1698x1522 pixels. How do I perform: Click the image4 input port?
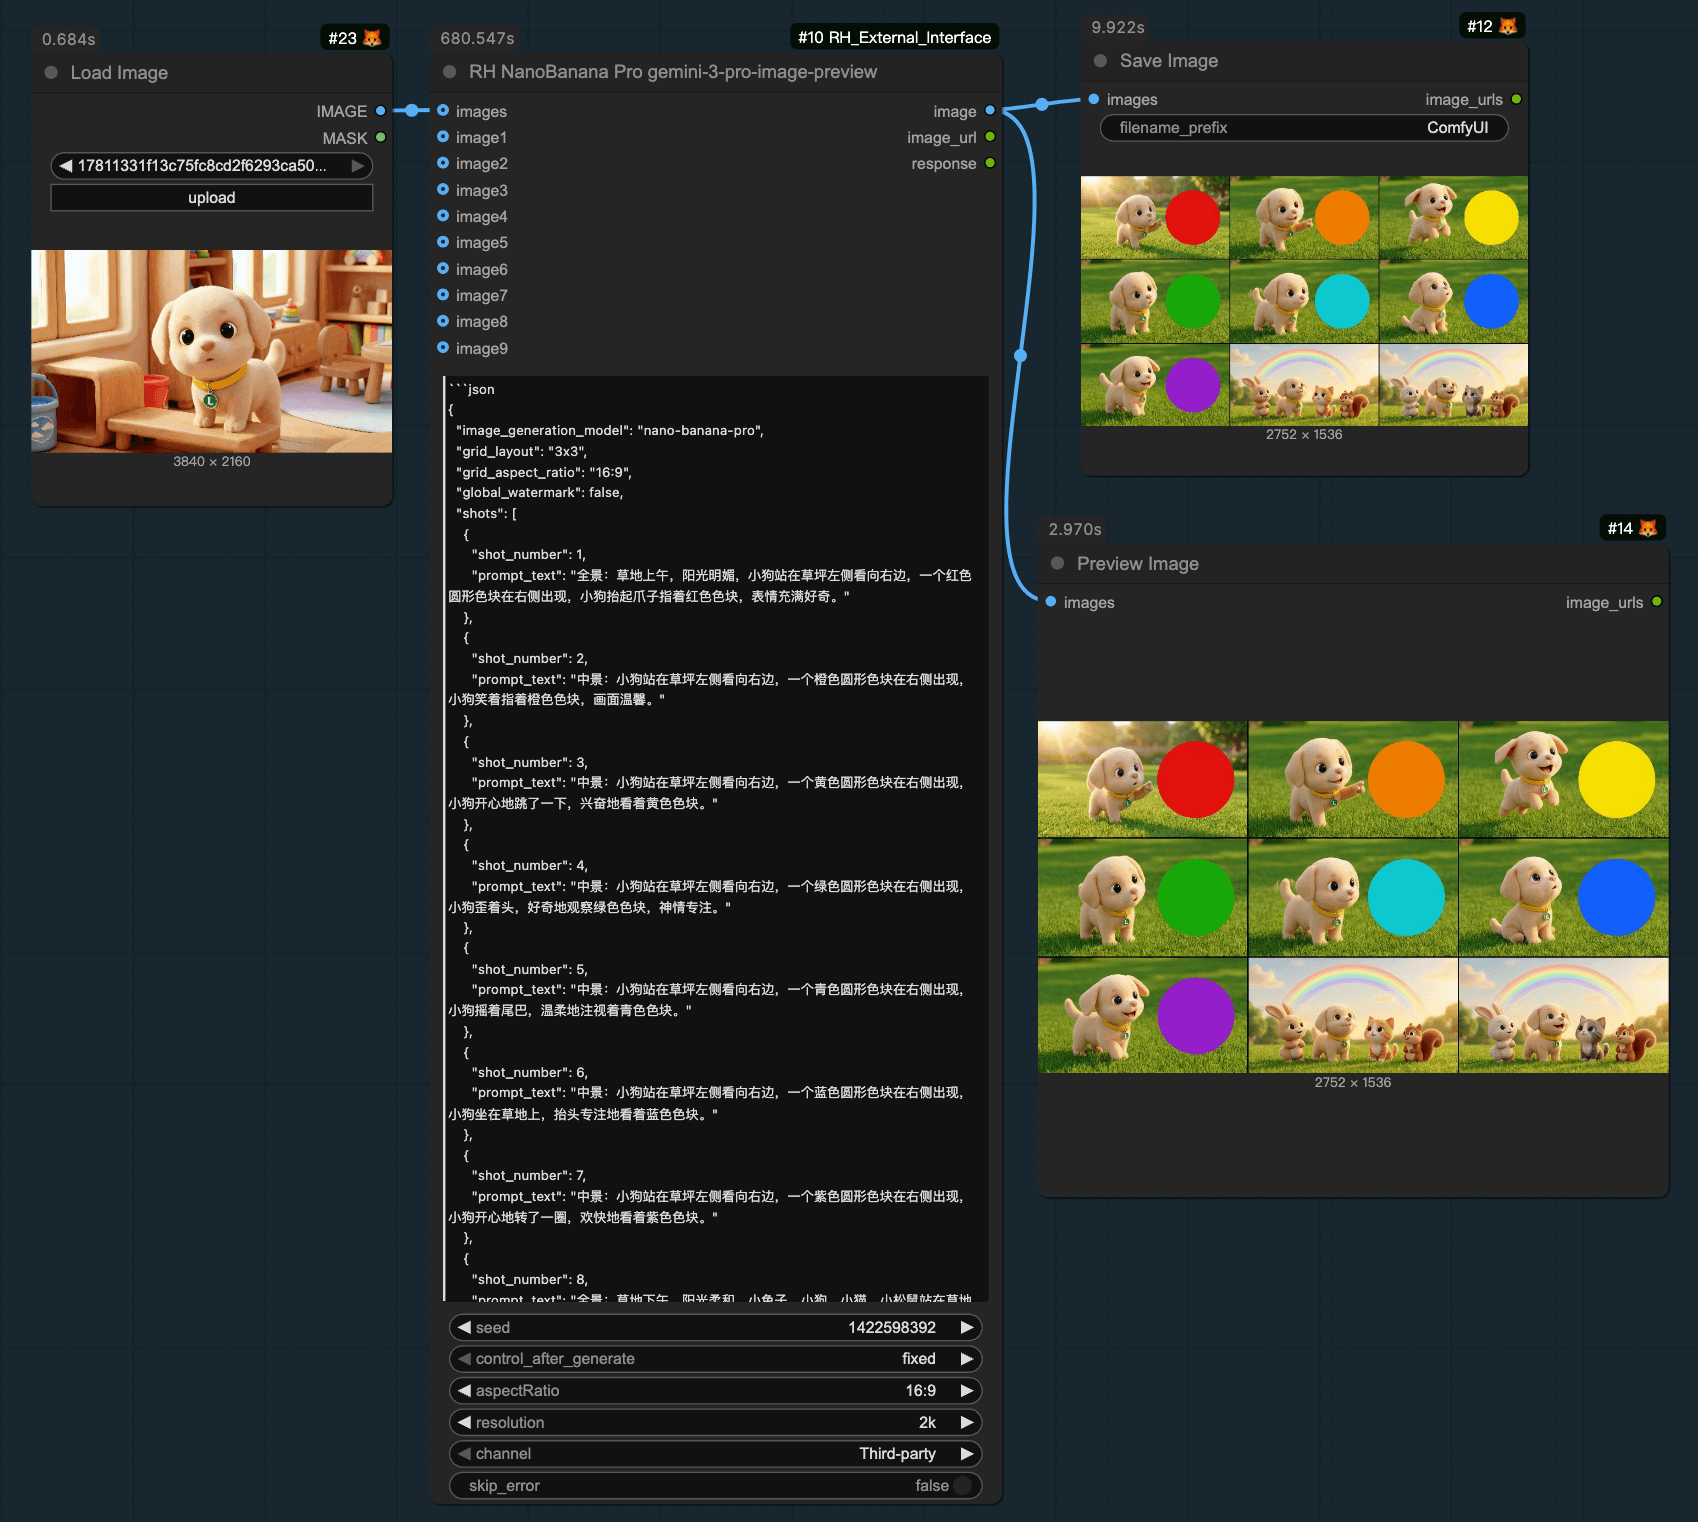(x=443, y=216)
